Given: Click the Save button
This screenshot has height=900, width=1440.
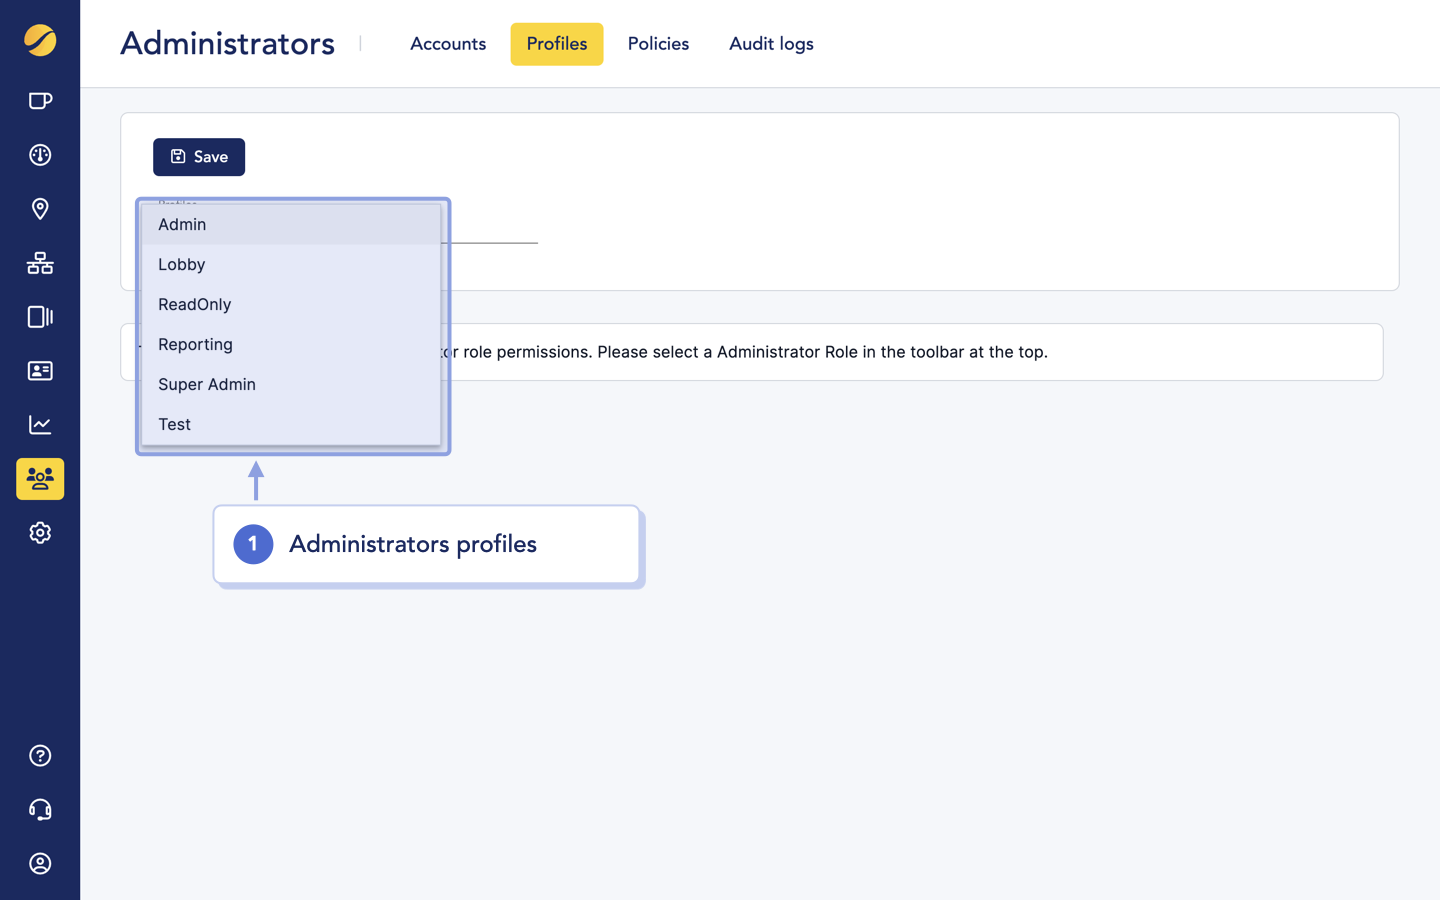Looking at the screenshot, I should tap(199, 157).
